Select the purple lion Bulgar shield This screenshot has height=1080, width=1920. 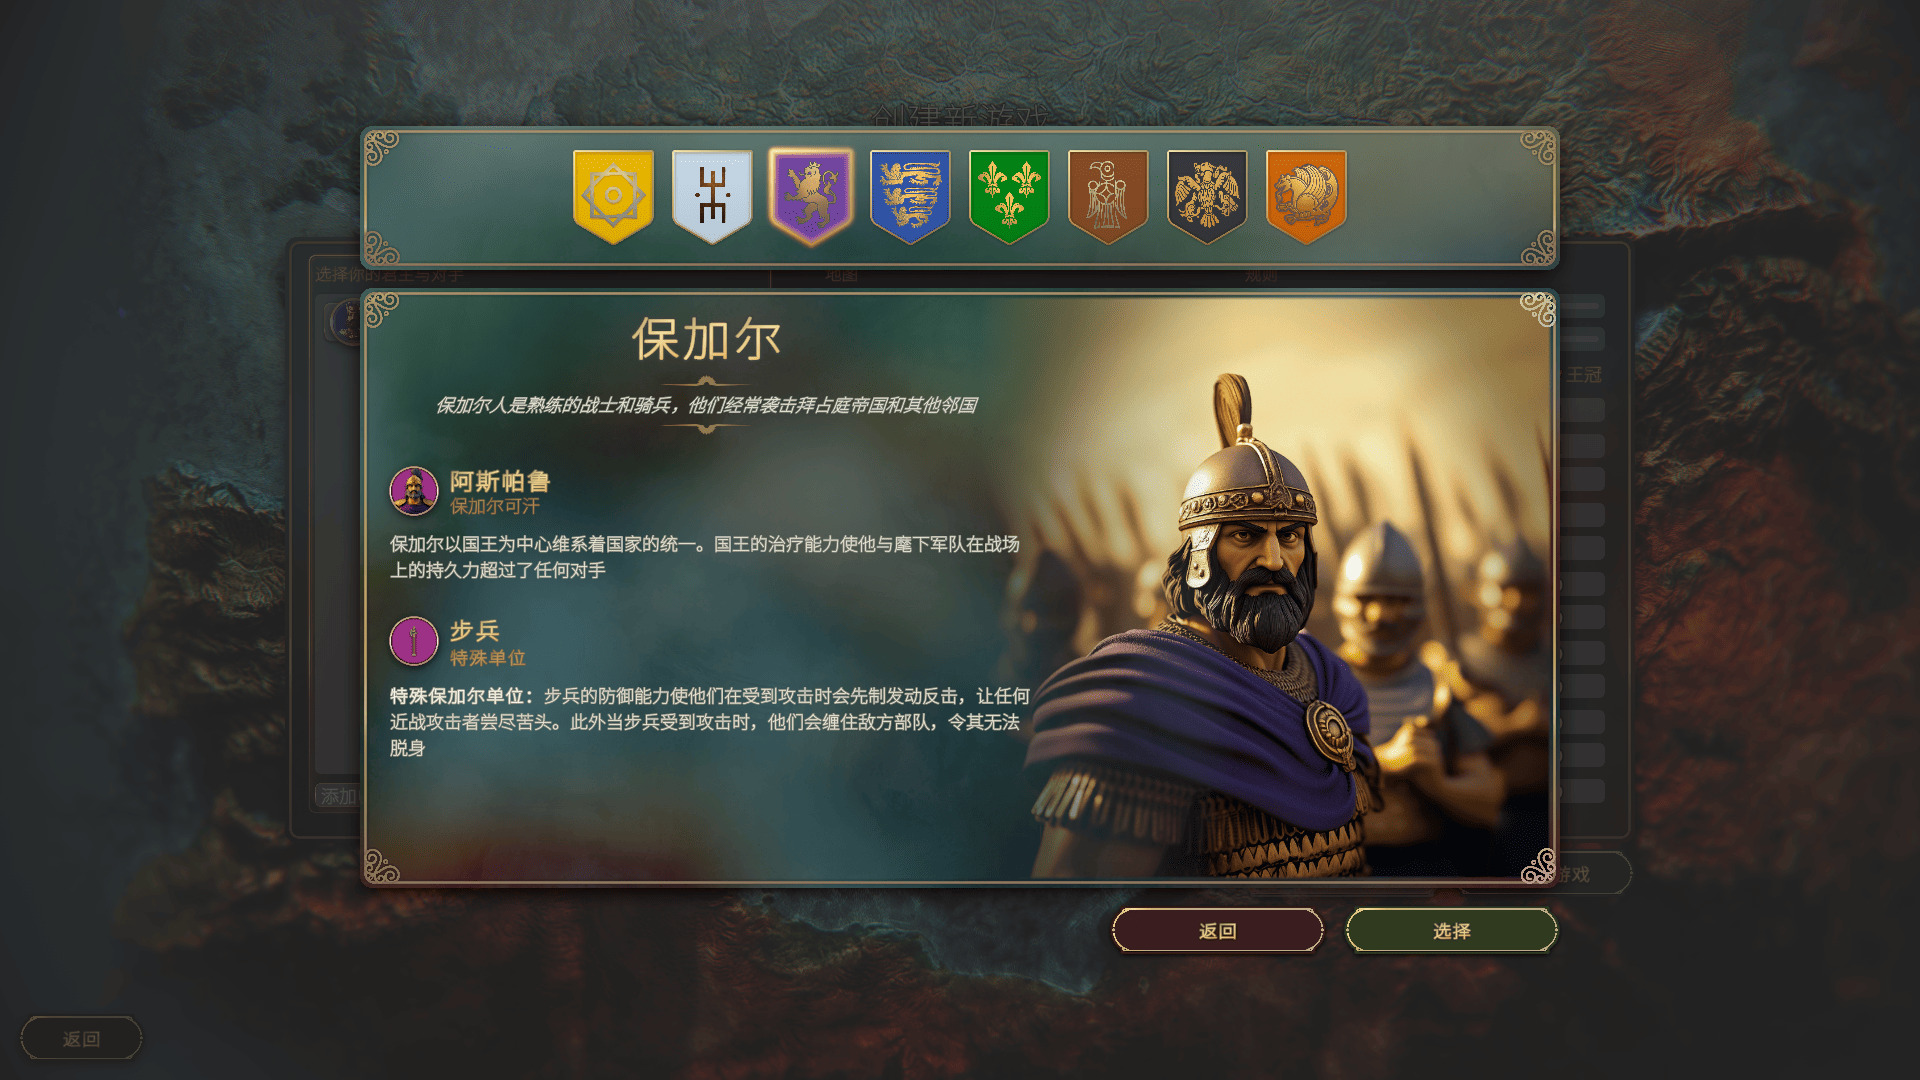pyautogui.click(x=811, y=196)
